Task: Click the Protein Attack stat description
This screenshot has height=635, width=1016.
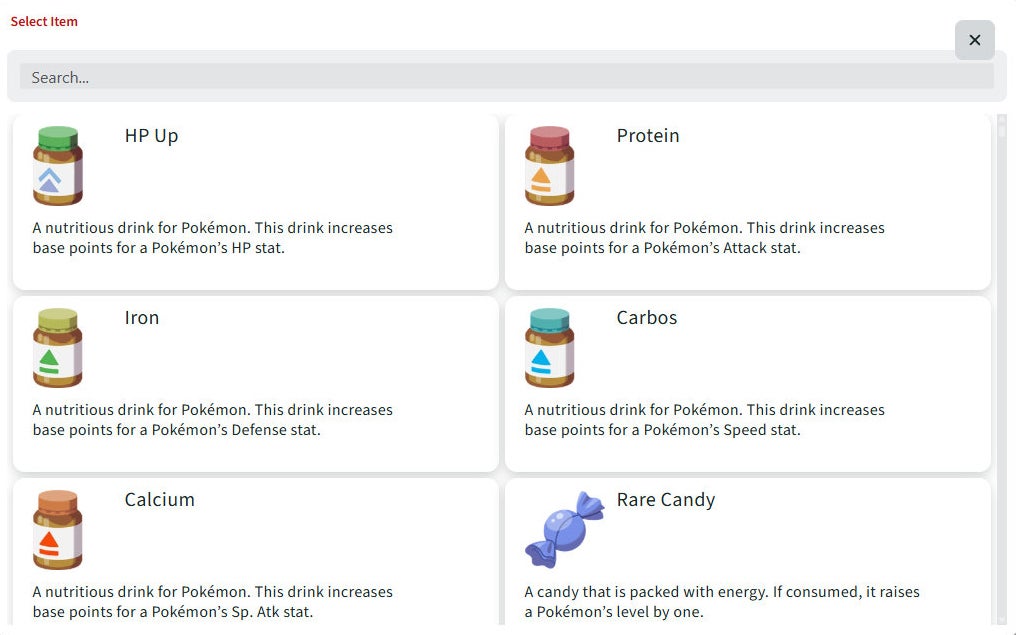Action: 705,238
